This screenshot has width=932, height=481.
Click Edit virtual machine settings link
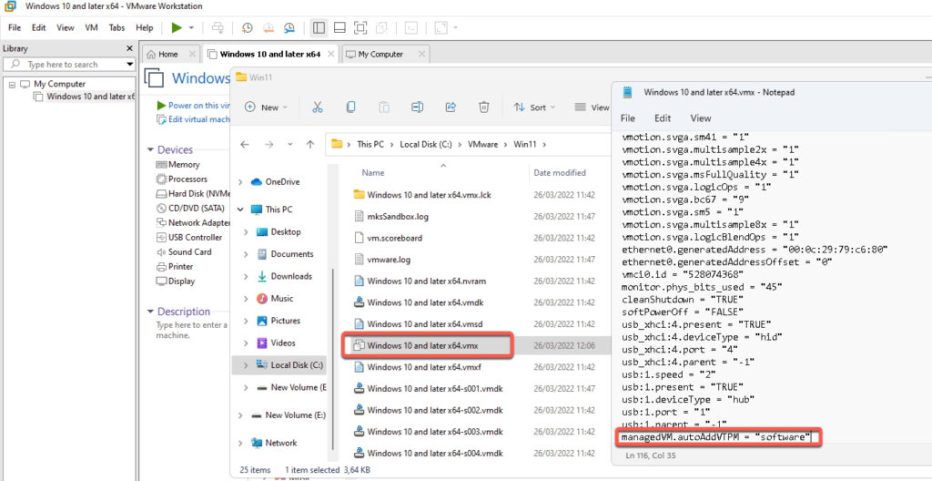[199, 120]
